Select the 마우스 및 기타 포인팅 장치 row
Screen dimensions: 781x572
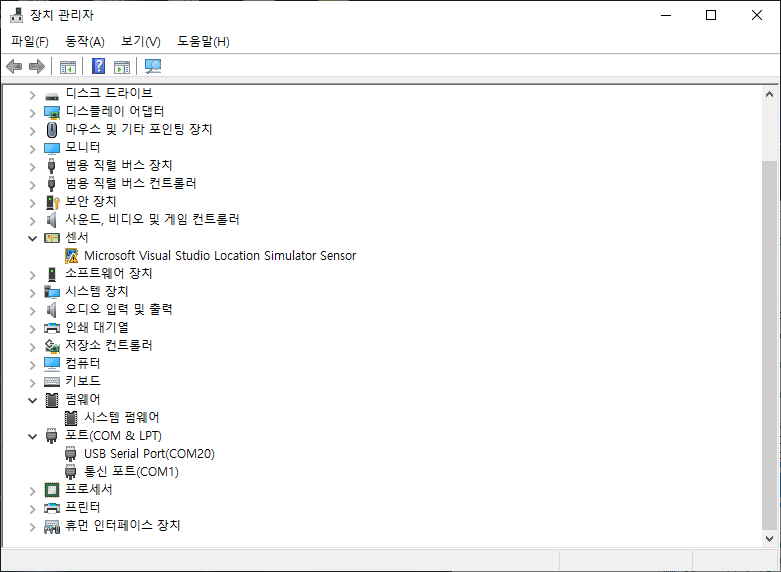pos(139,130)
